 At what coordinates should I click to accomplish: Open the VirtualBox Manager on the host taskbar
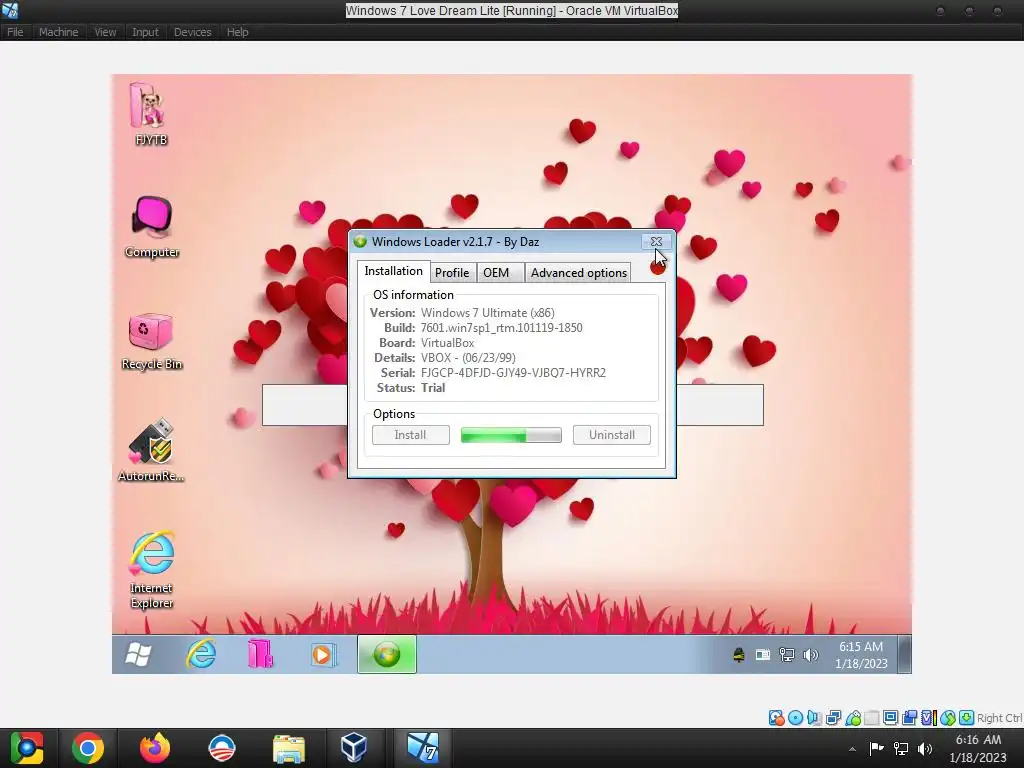pos(353,748)
